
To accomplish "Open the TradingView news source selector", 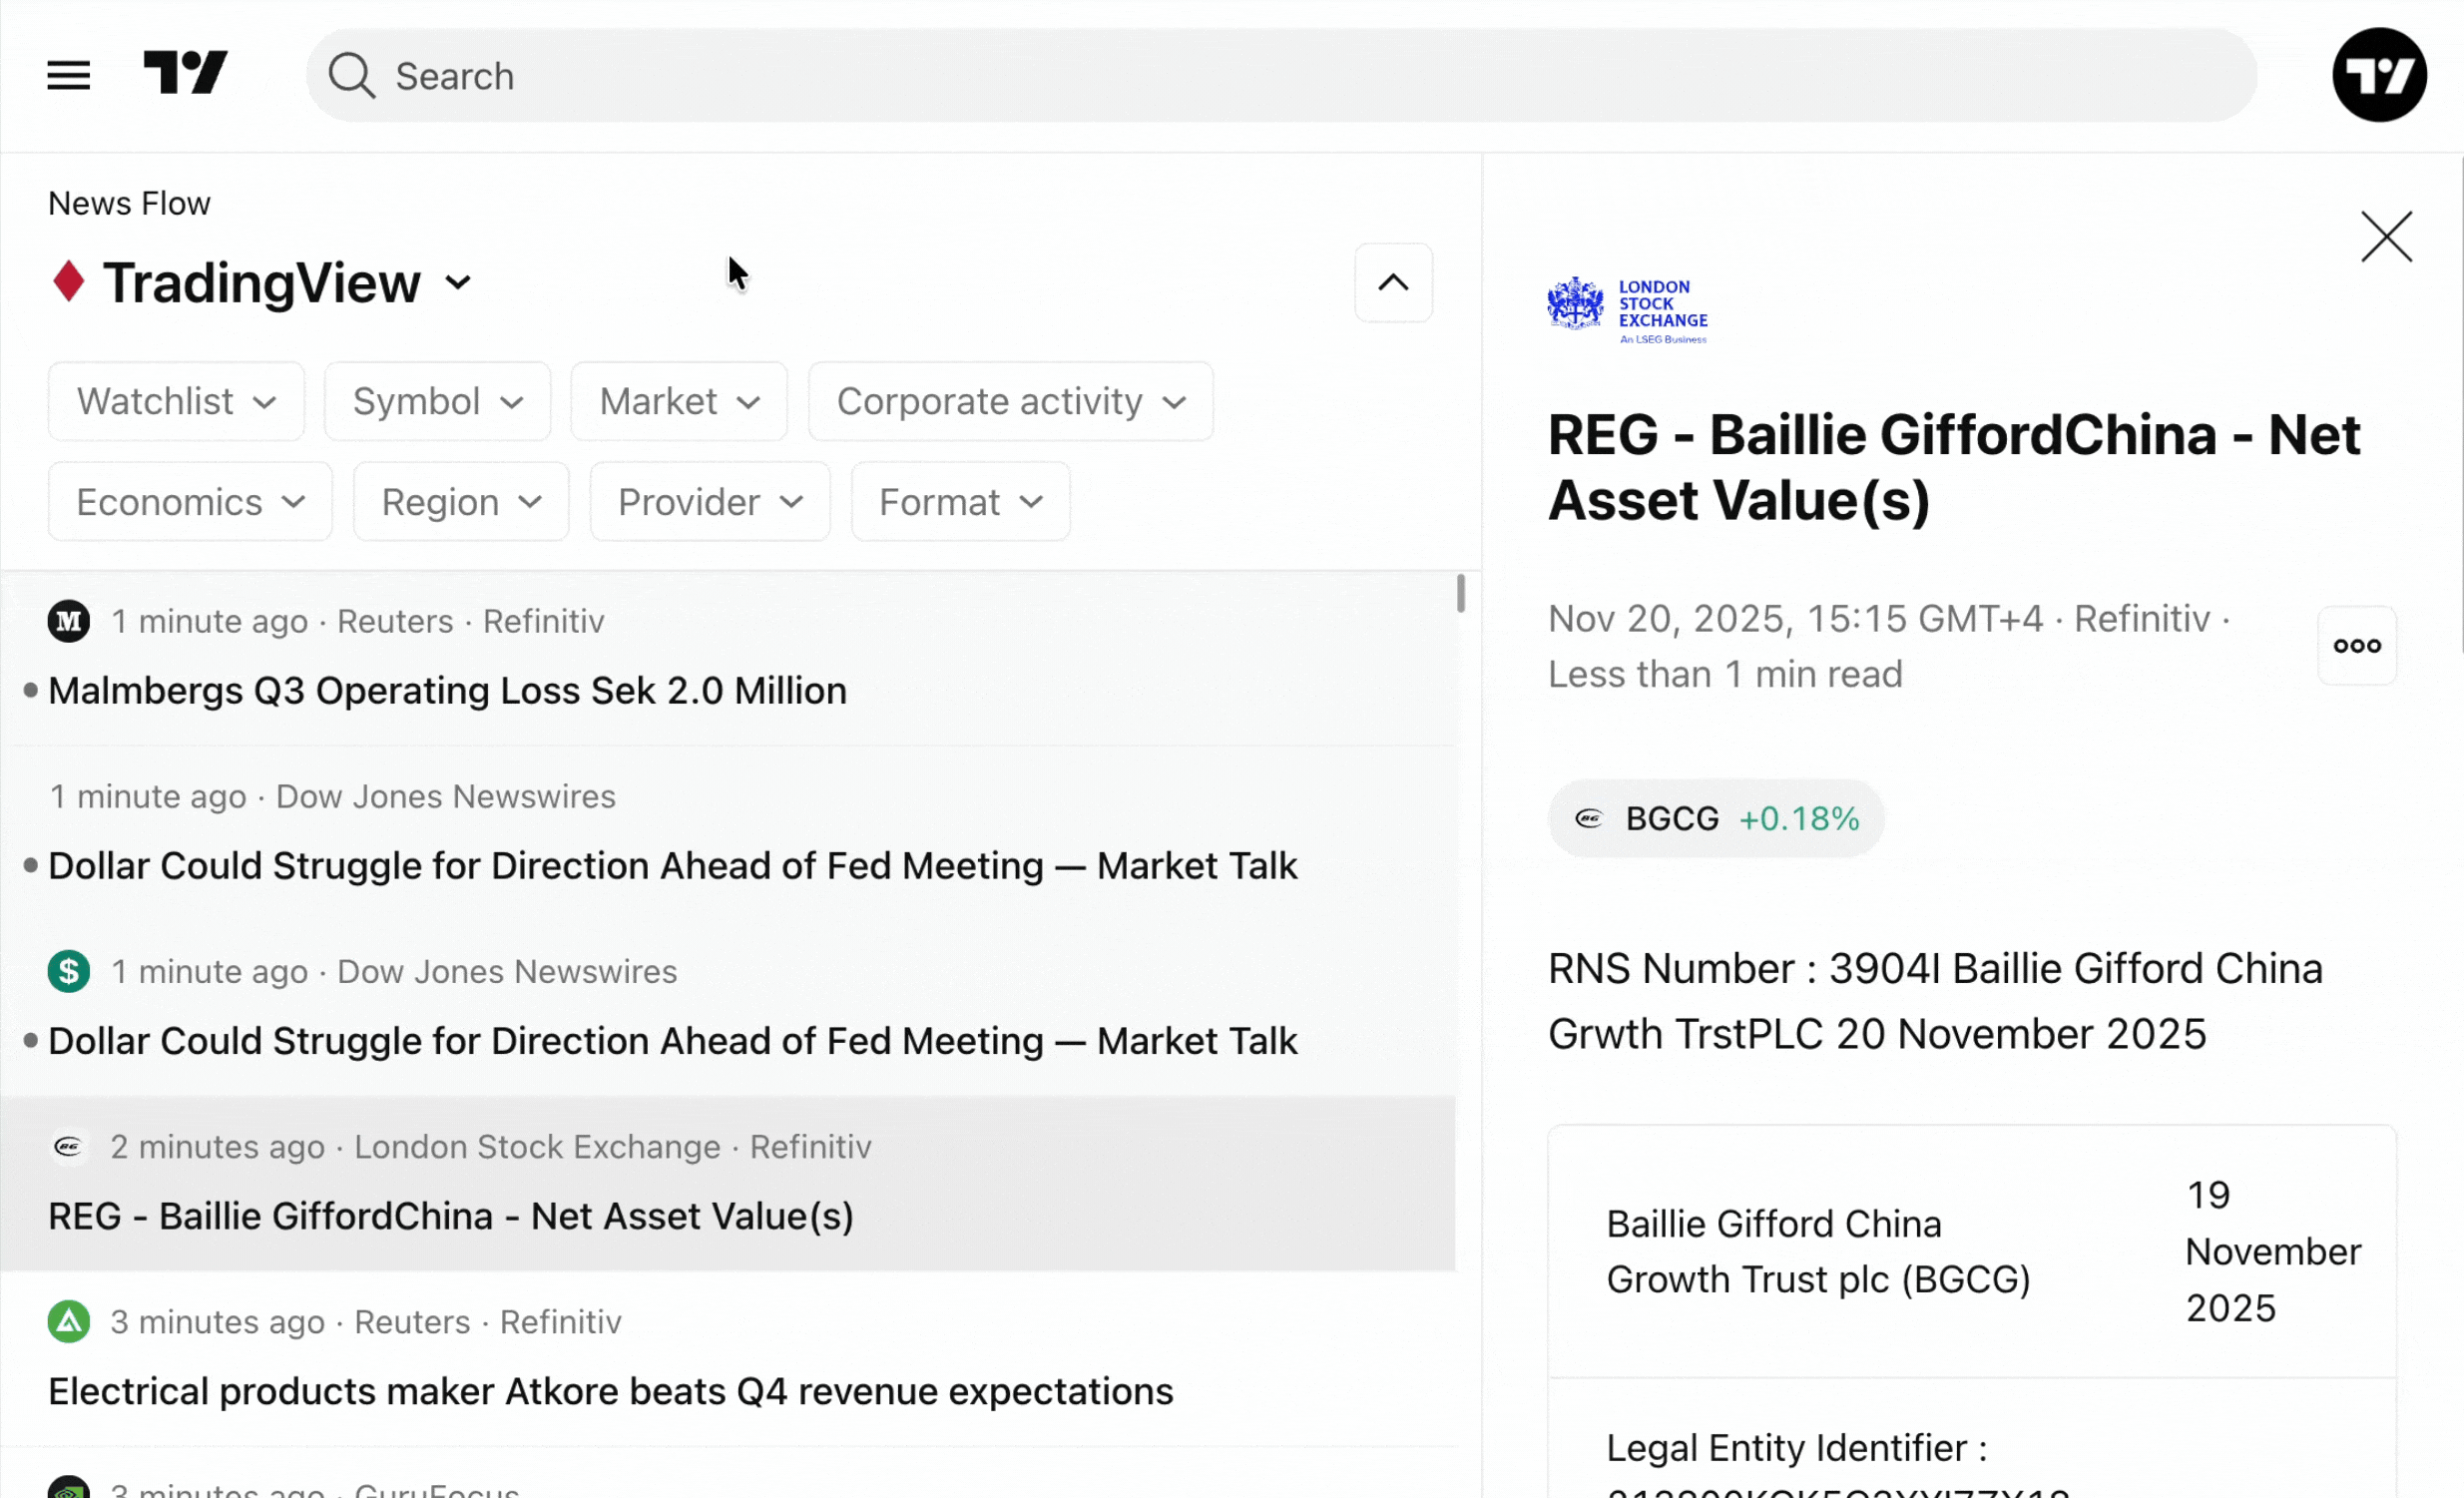I will point(285,283).
